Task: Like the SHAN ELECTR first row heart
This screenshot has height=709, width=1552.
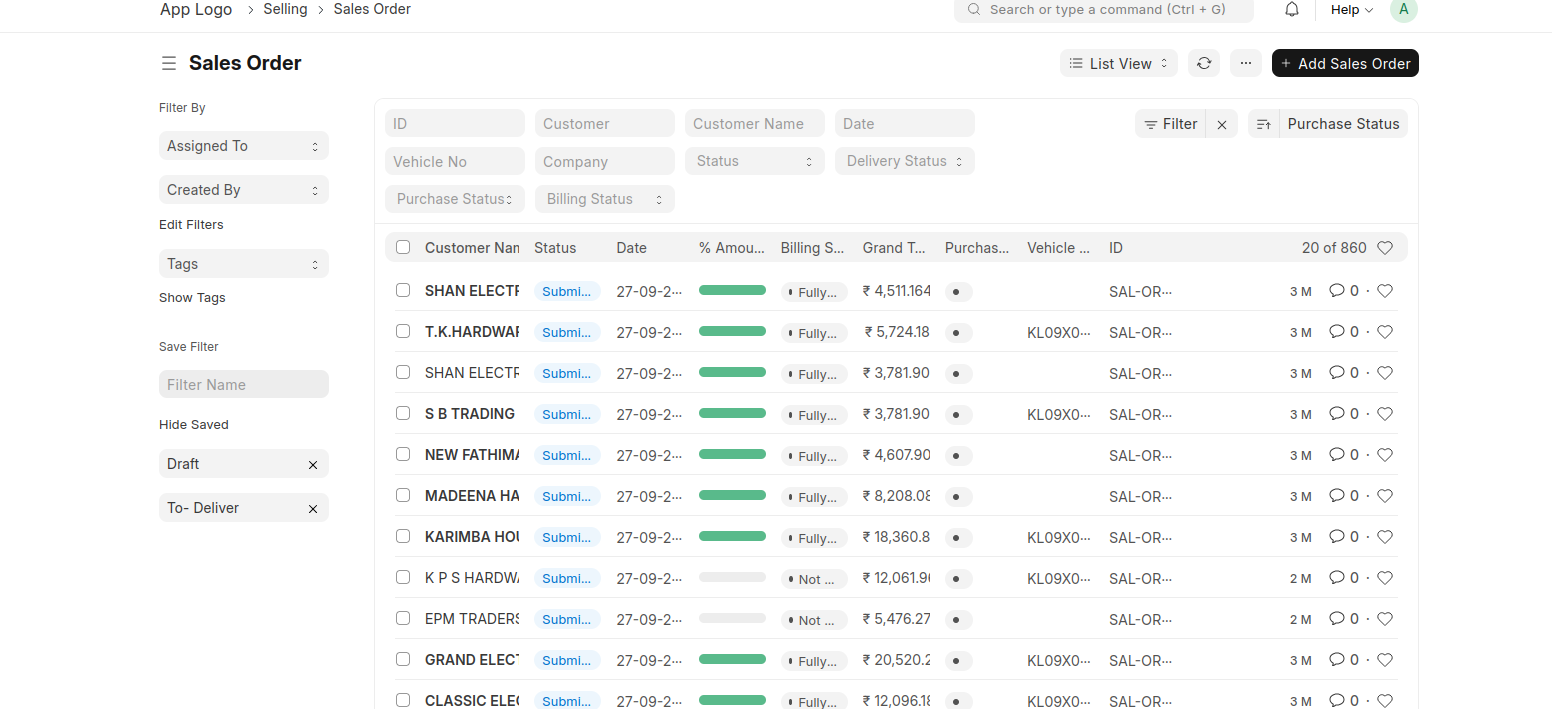Action: click(1385, 291)
